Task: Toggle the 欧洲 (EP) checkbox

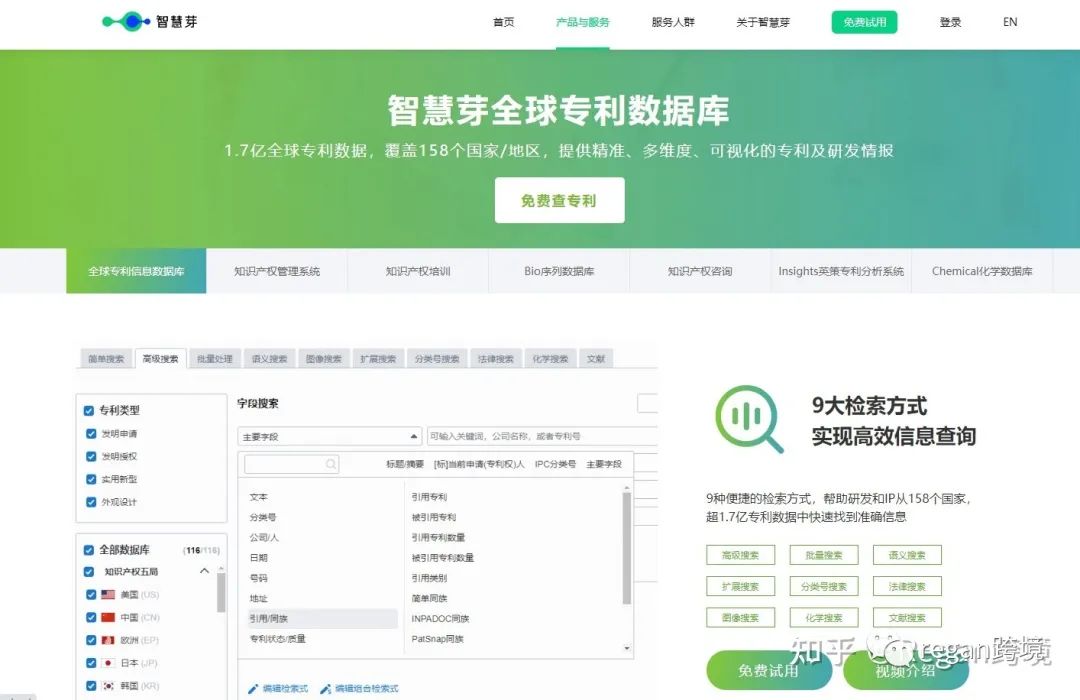Action: [91, 640]
